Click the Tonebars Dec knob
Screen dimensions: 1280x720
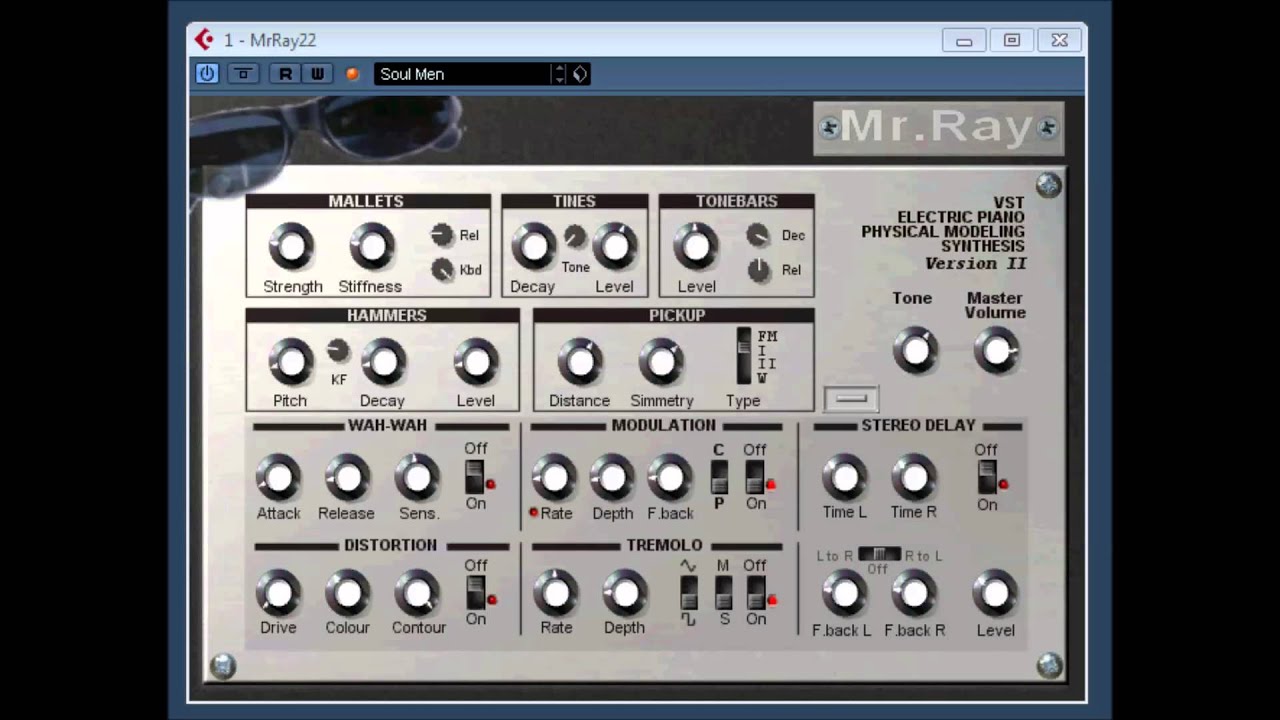point(759,235)
